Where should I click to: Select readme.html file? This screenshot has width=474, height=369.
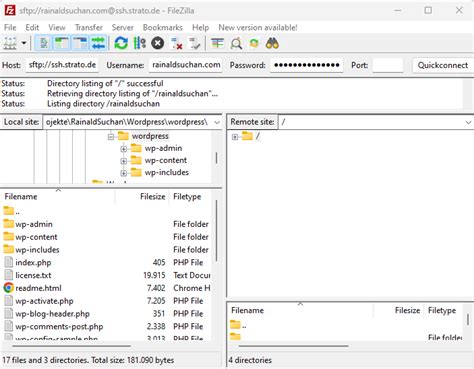pyautogui.click(x=107, y=288)
